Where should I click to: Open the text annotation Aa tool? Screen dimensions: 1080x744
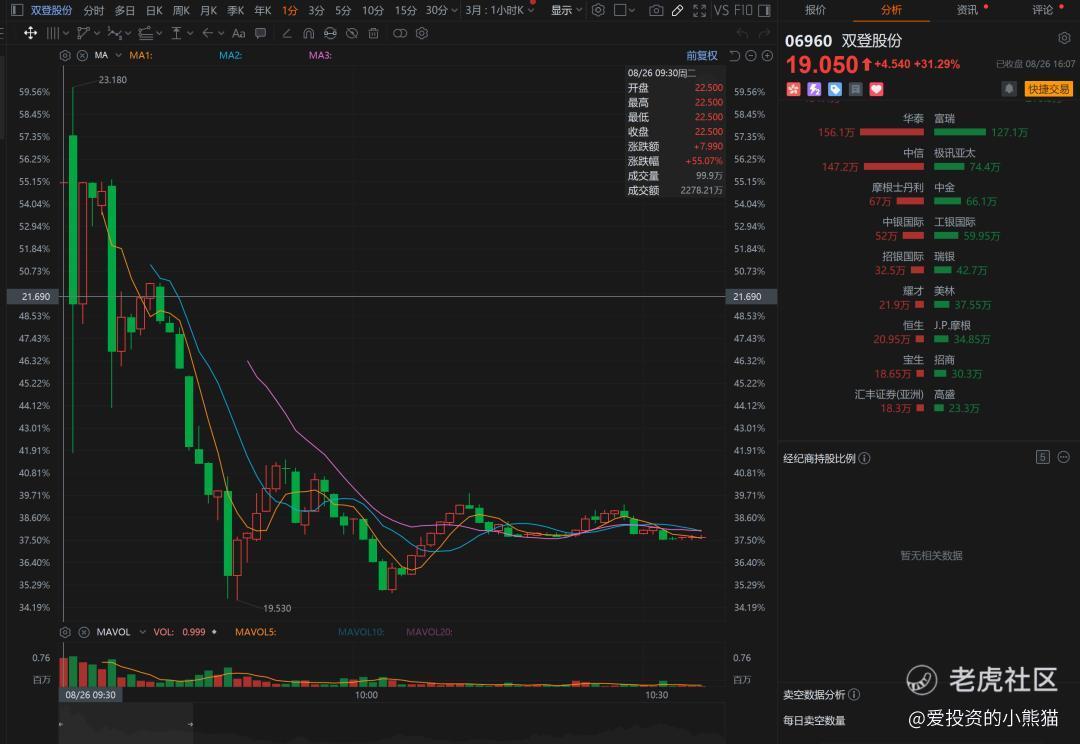click(x=238, y=33)
